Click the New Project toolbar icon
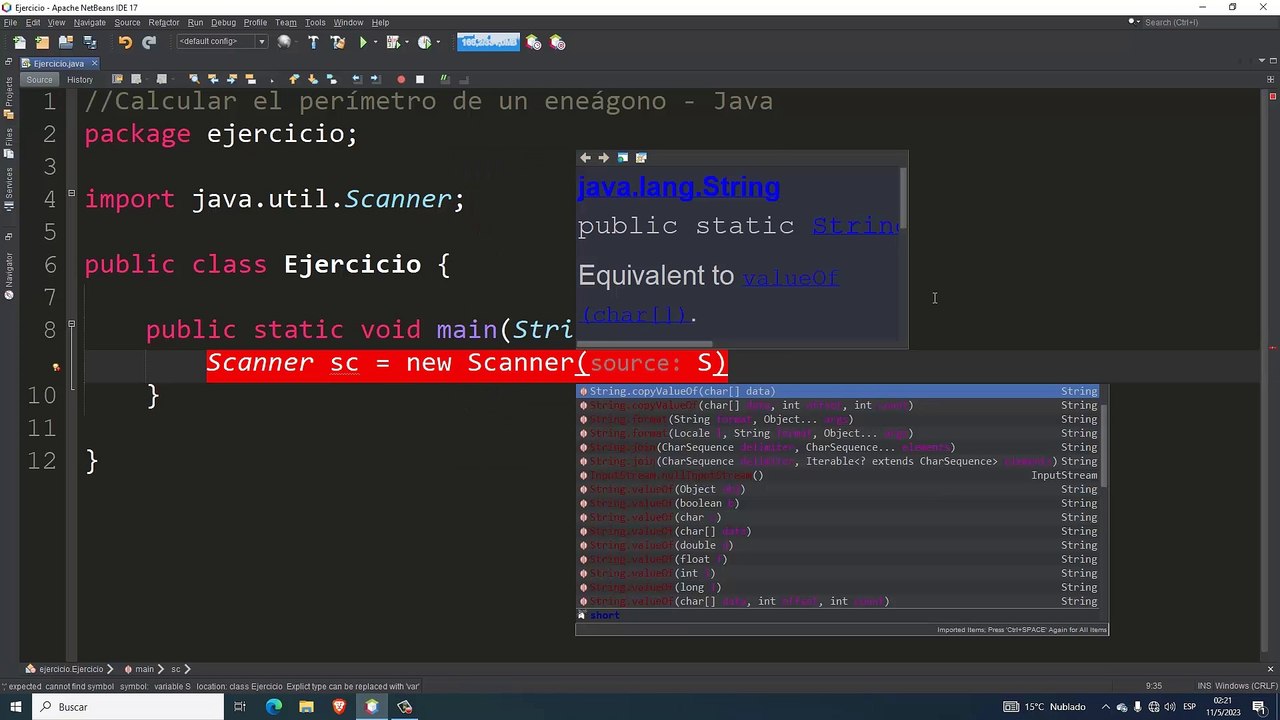This screenshot has height=720, width=1280. point(42,42)
